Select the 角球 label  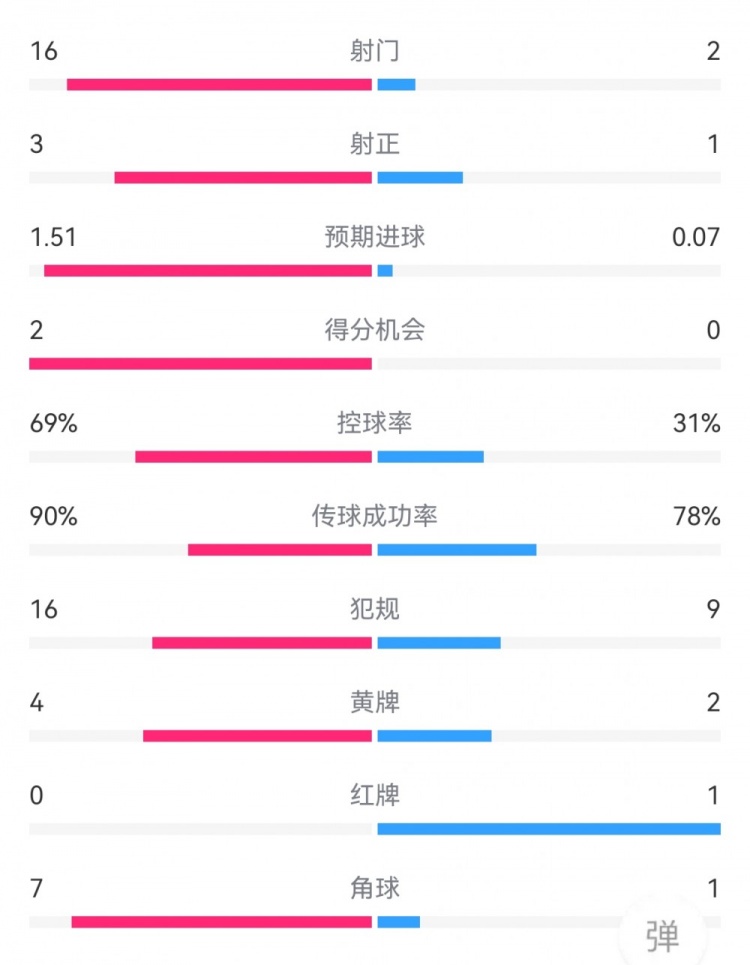click(x=375, y=888)
